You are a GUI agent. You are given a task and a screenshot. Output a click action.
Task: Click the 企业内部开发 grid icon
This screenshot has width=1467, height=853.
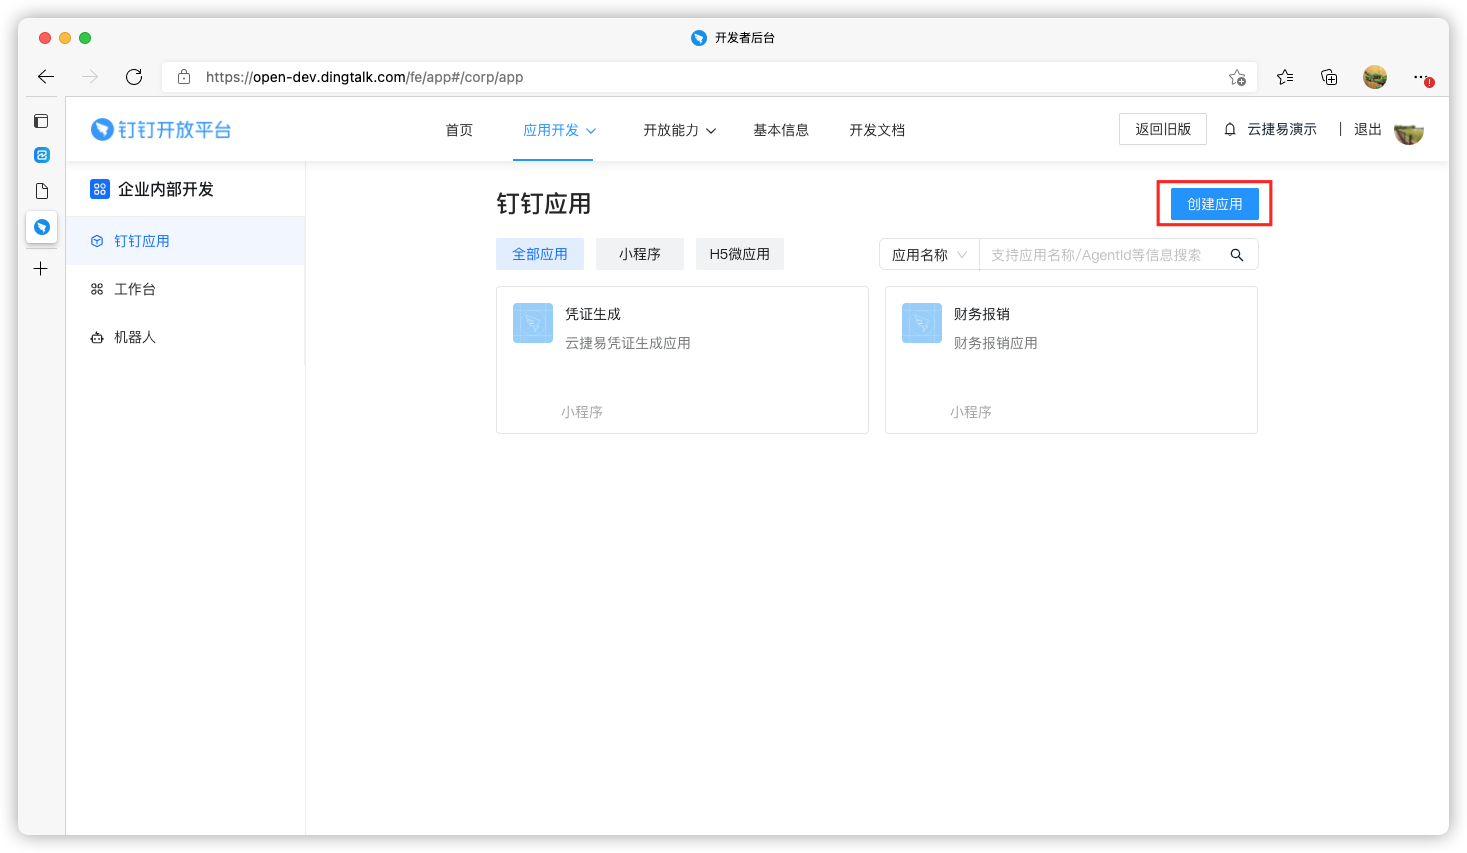pos(100,189)
